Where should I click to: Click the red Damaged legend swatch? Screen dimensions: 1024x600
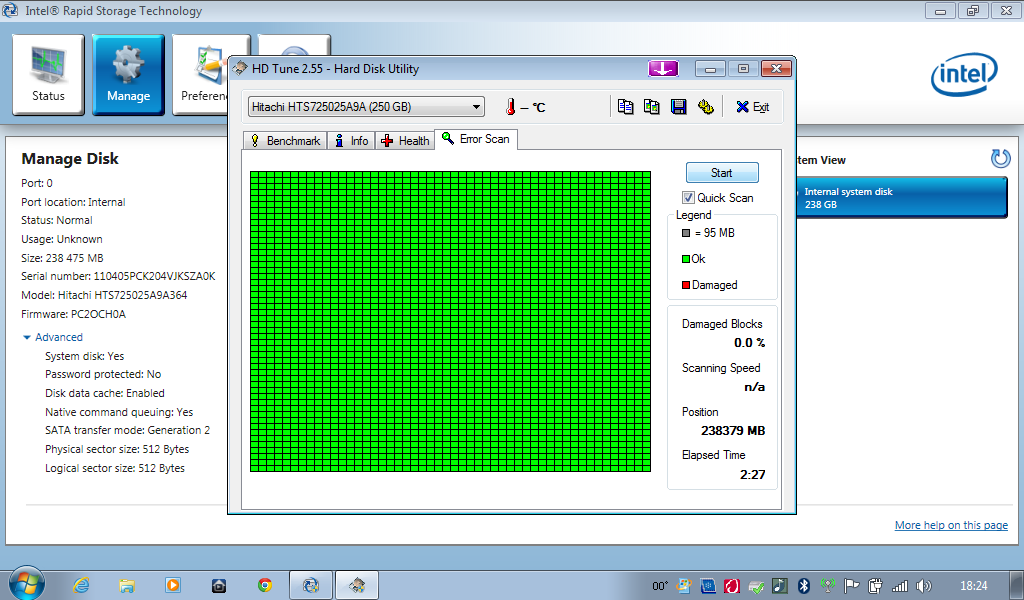686,285
